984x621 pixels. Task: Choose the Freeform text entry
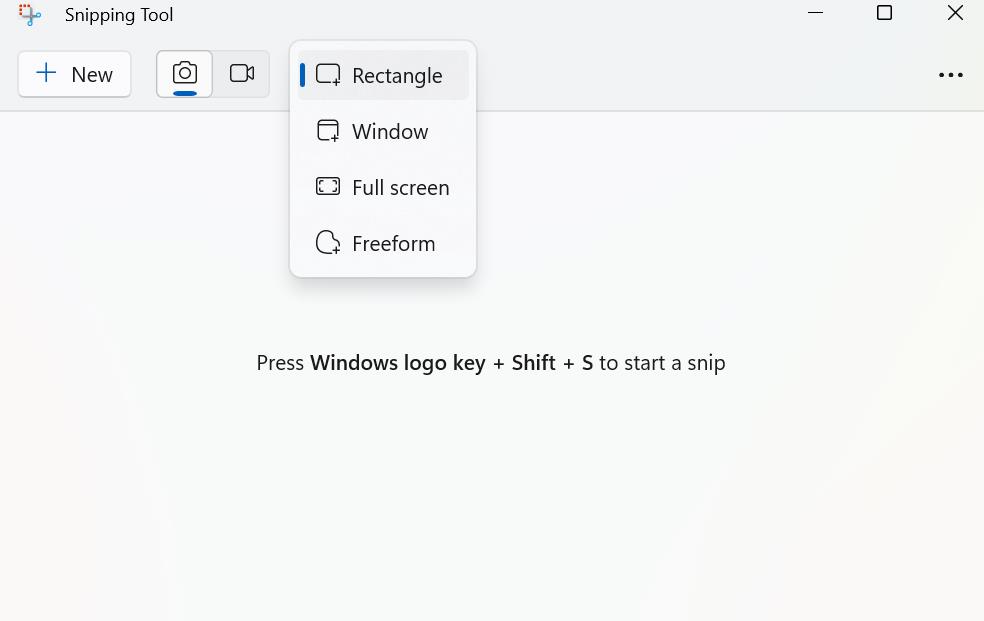point(394,244)
